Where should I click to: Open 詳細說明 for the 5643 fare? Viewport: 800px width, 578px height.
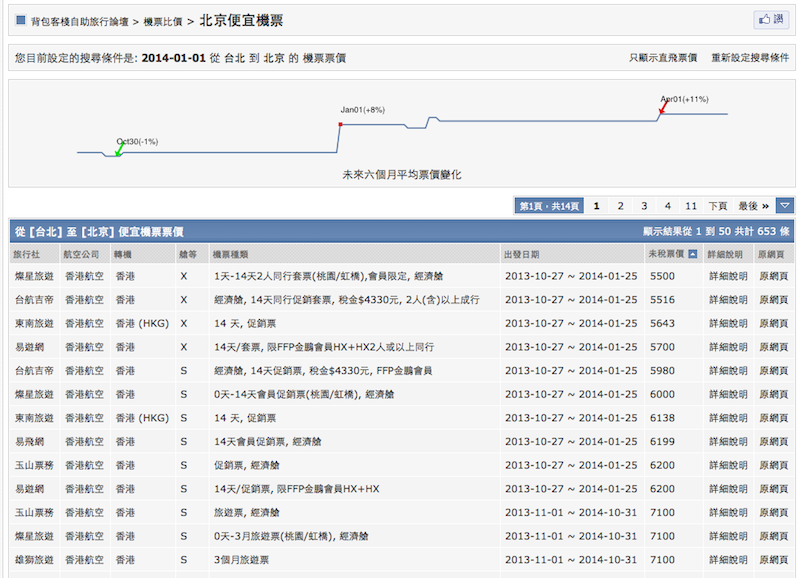coord(728,323)
